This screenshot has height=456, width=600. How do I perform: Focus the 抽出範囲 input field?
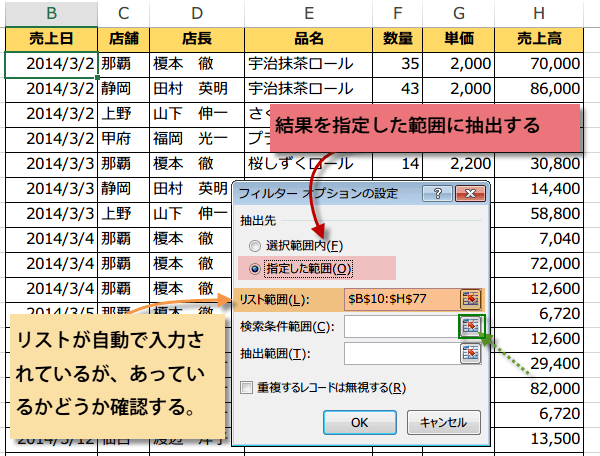(x=402, y=353)
